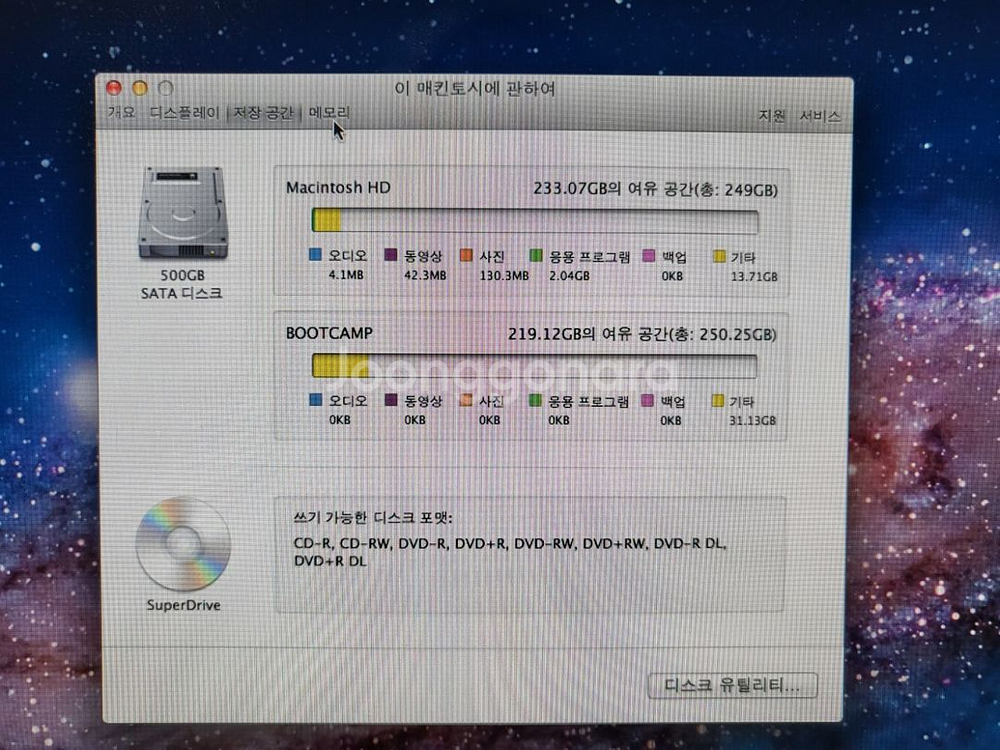The height and width of the screenshot is (750, 1000).
Task: Click the 지원 link at top right
Action: [769, 115]
